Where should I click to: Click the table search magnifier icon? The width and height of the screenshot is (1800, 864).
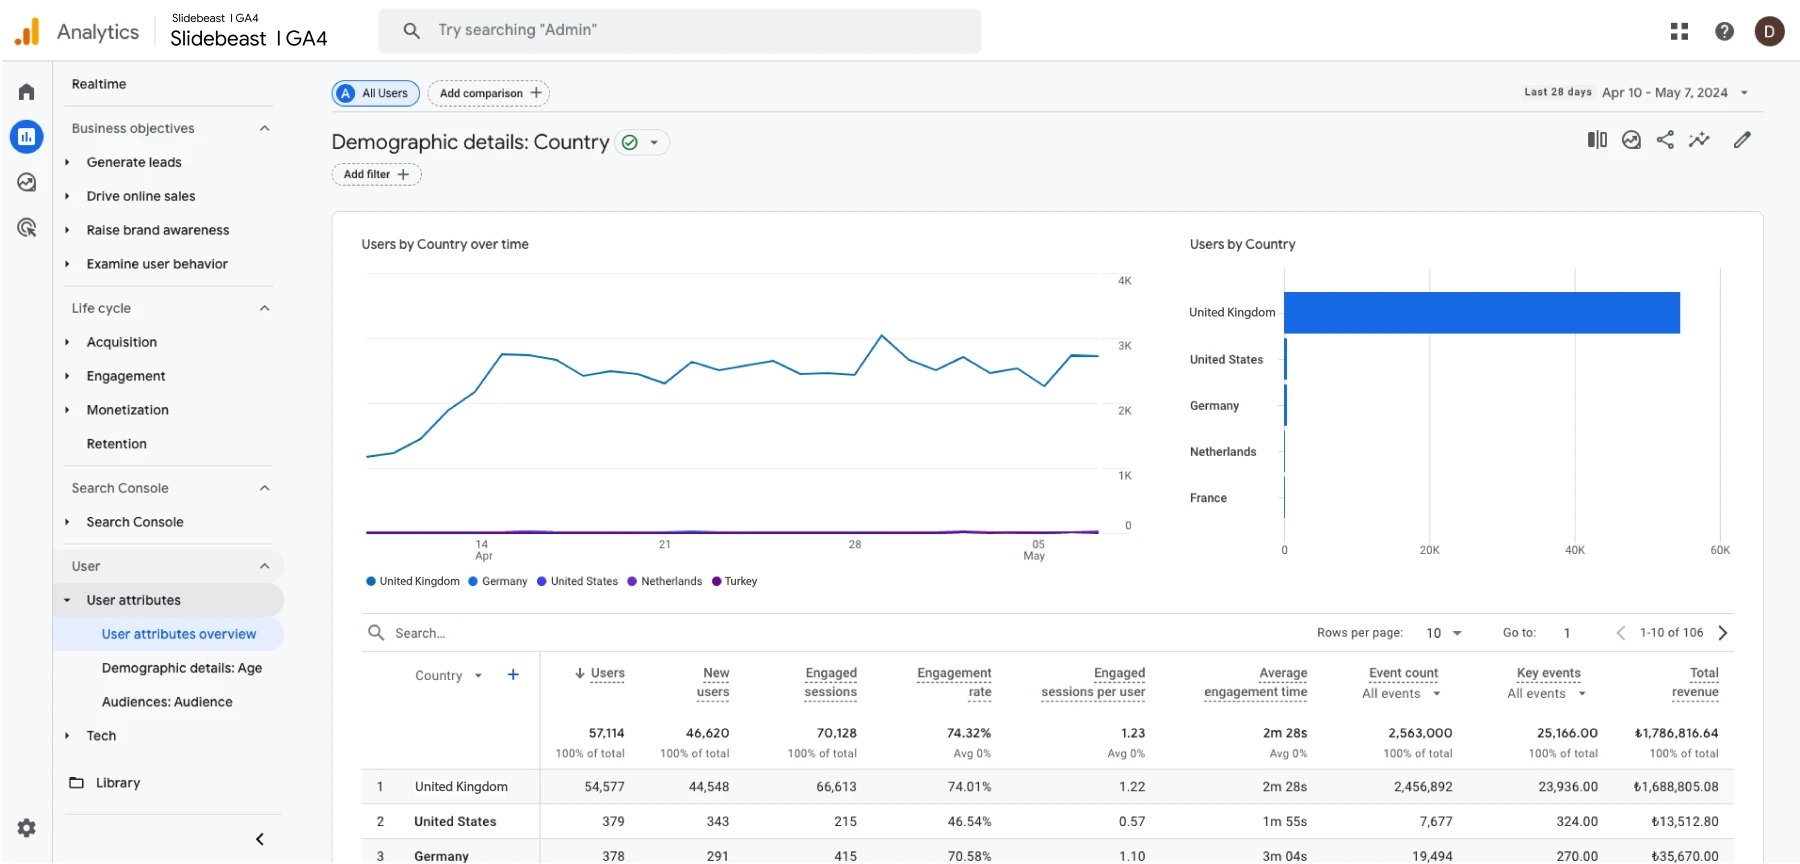pos(376,633)
